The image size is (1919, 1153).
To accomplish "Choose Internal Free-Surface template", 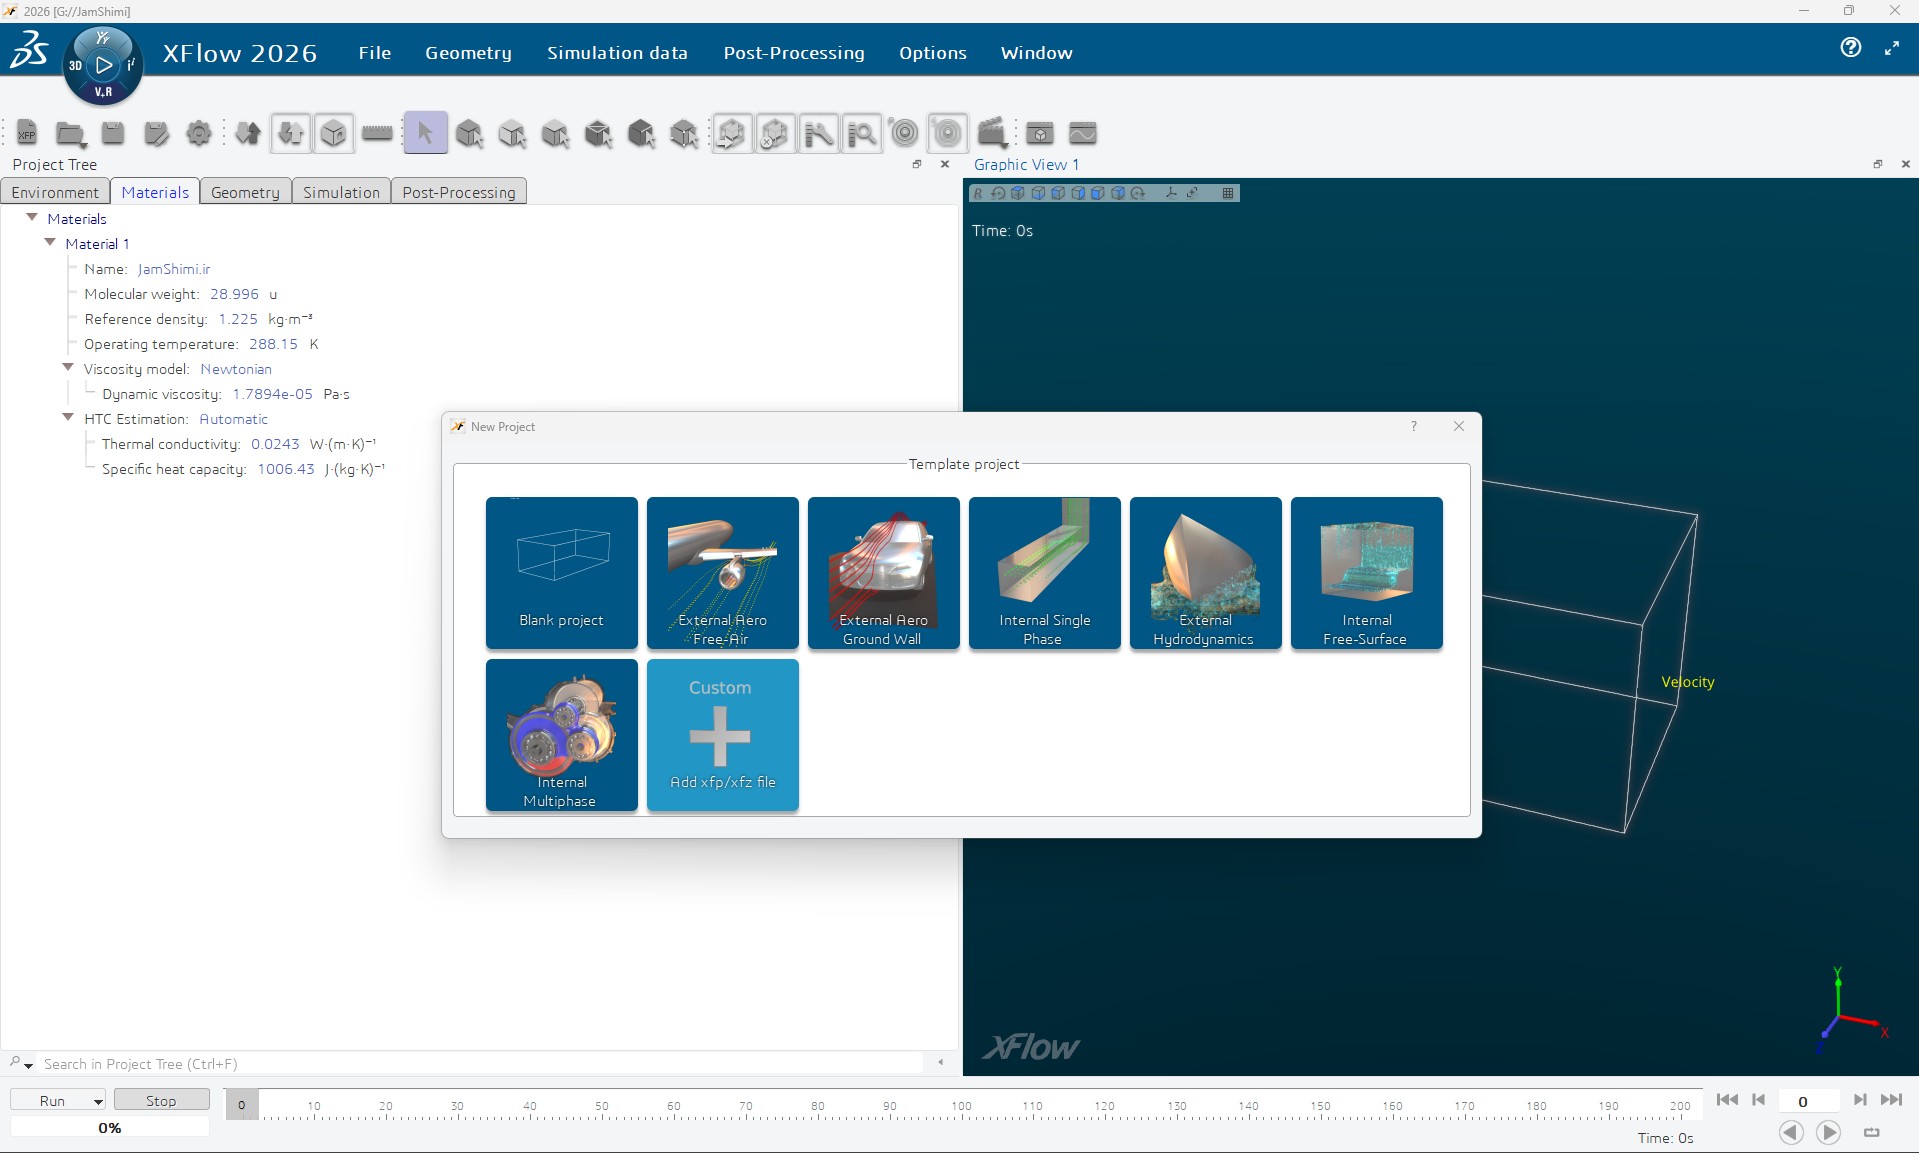I will (1367, 573).
